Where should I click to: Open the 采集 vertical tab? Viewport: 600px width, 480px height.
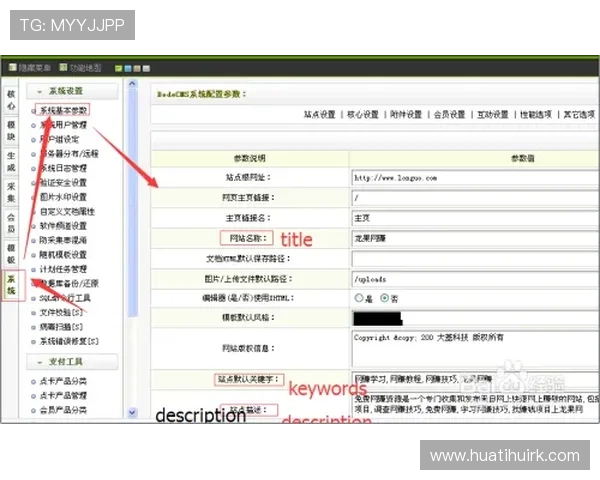coord(11,191)
